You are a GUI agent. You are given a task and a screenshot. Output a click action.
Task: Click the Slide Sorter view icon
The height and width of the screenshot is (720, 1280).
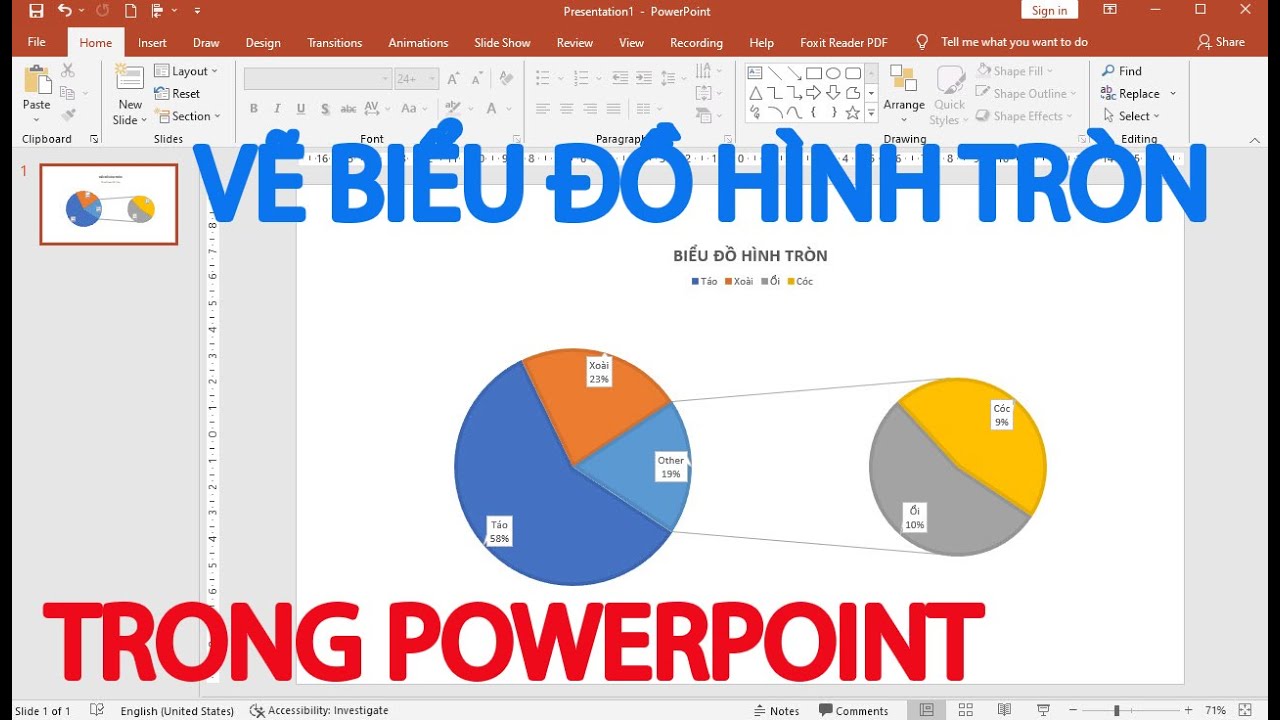965,710
